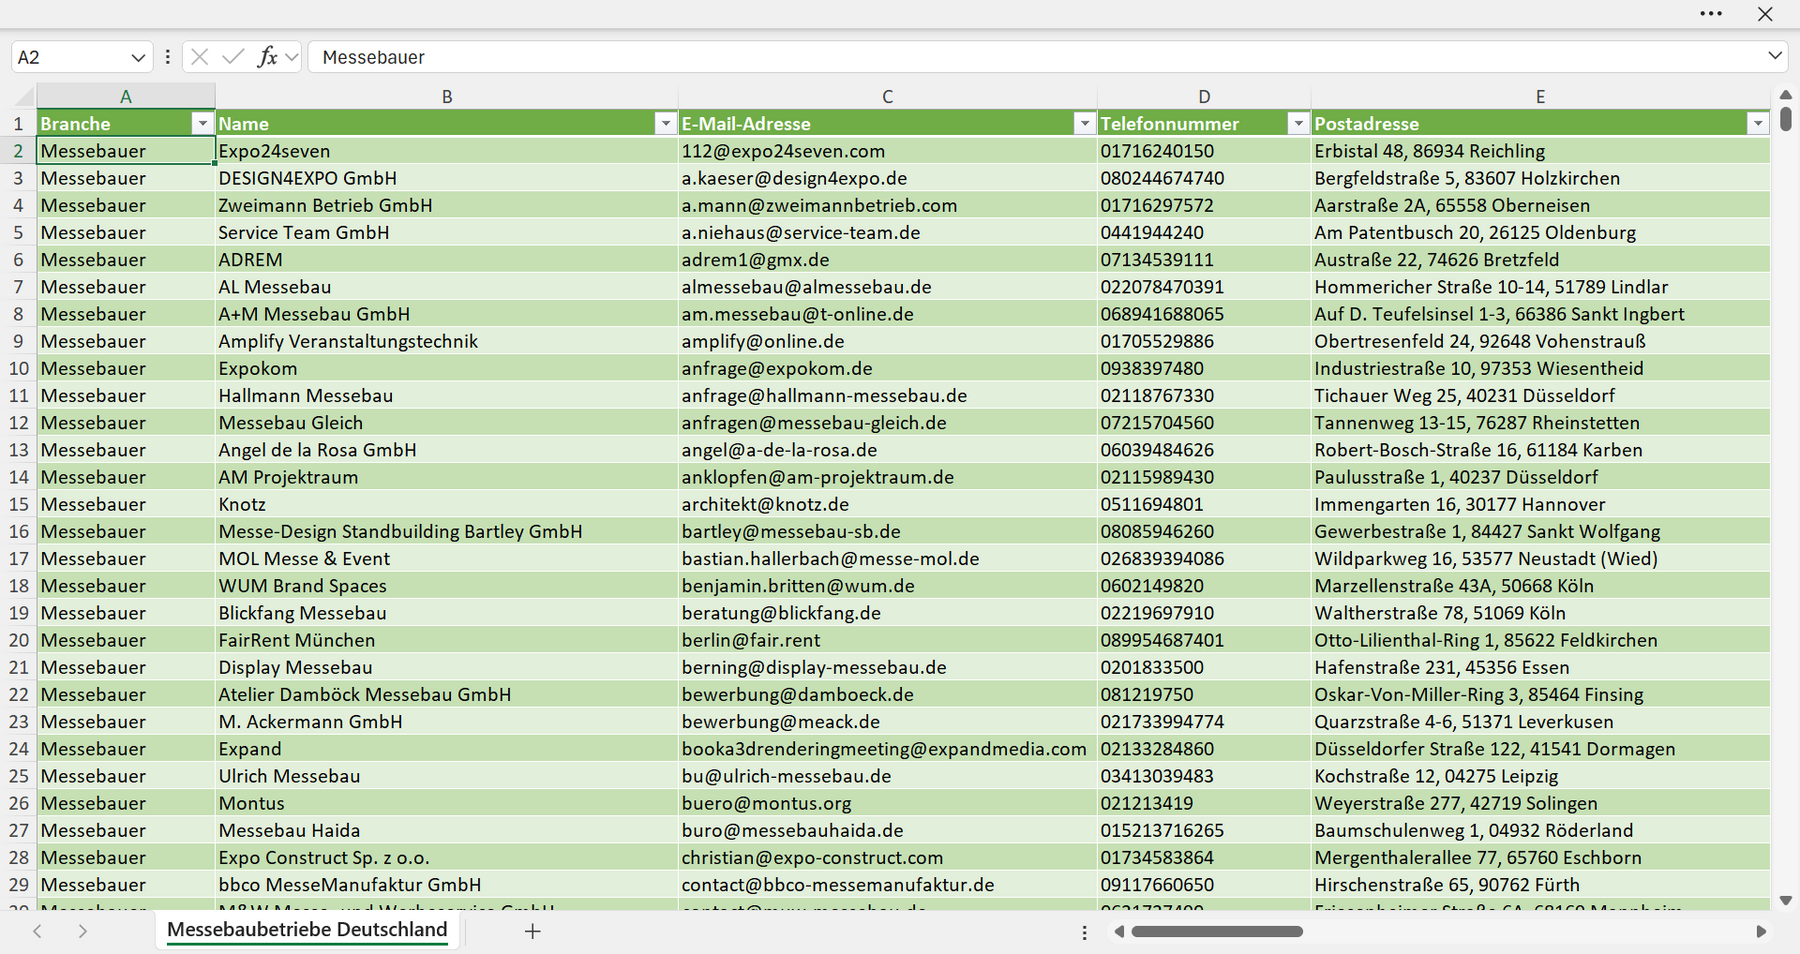Open the Branche column filter dropdown
The width and height of the screenshot is (1800, 954).
click(x=202, y=123)
